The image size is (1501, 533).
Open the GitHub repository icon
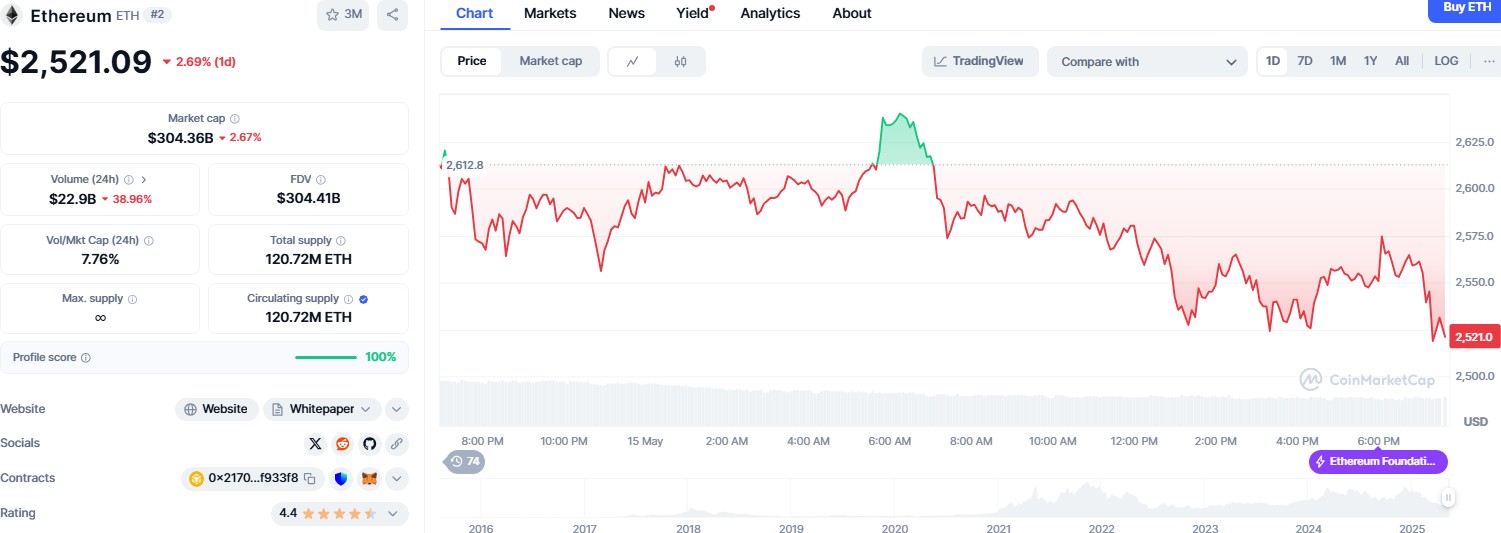tap(369, 443)
